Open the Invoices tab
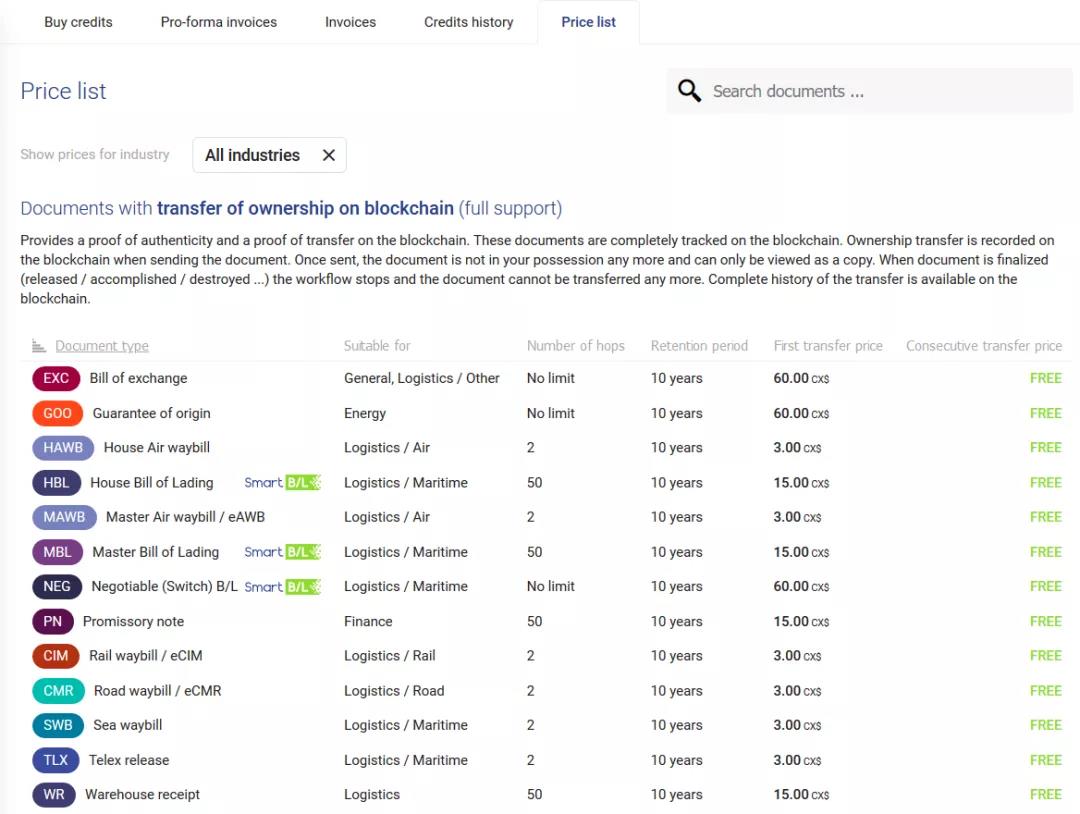The height and width of the screenshot is (814, 1080). (350, 22)
